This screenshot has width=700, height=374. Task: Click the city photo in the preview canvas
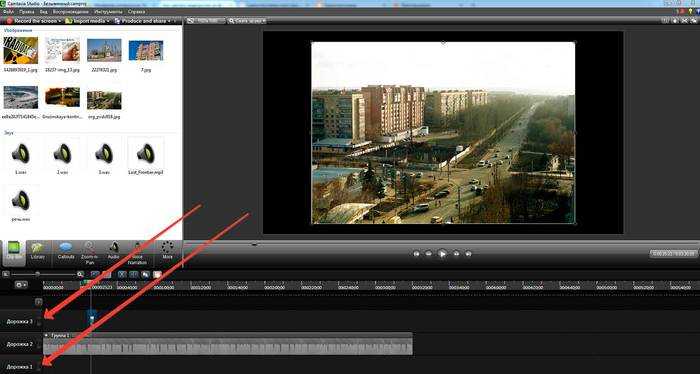[x=443, y=132]
